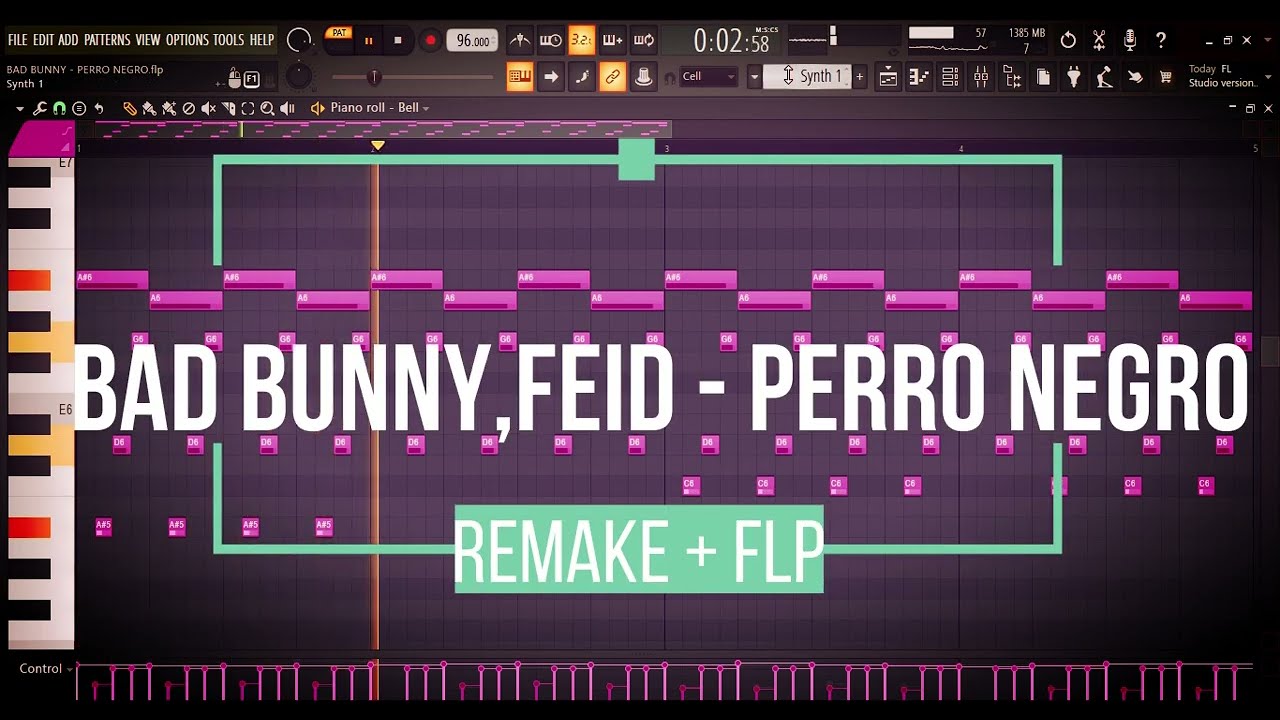The width and height of the screenshot is (1280, 720).
Task: Open the plugin picker icon
Action: pyautogui.click(x=1074, y=77)
